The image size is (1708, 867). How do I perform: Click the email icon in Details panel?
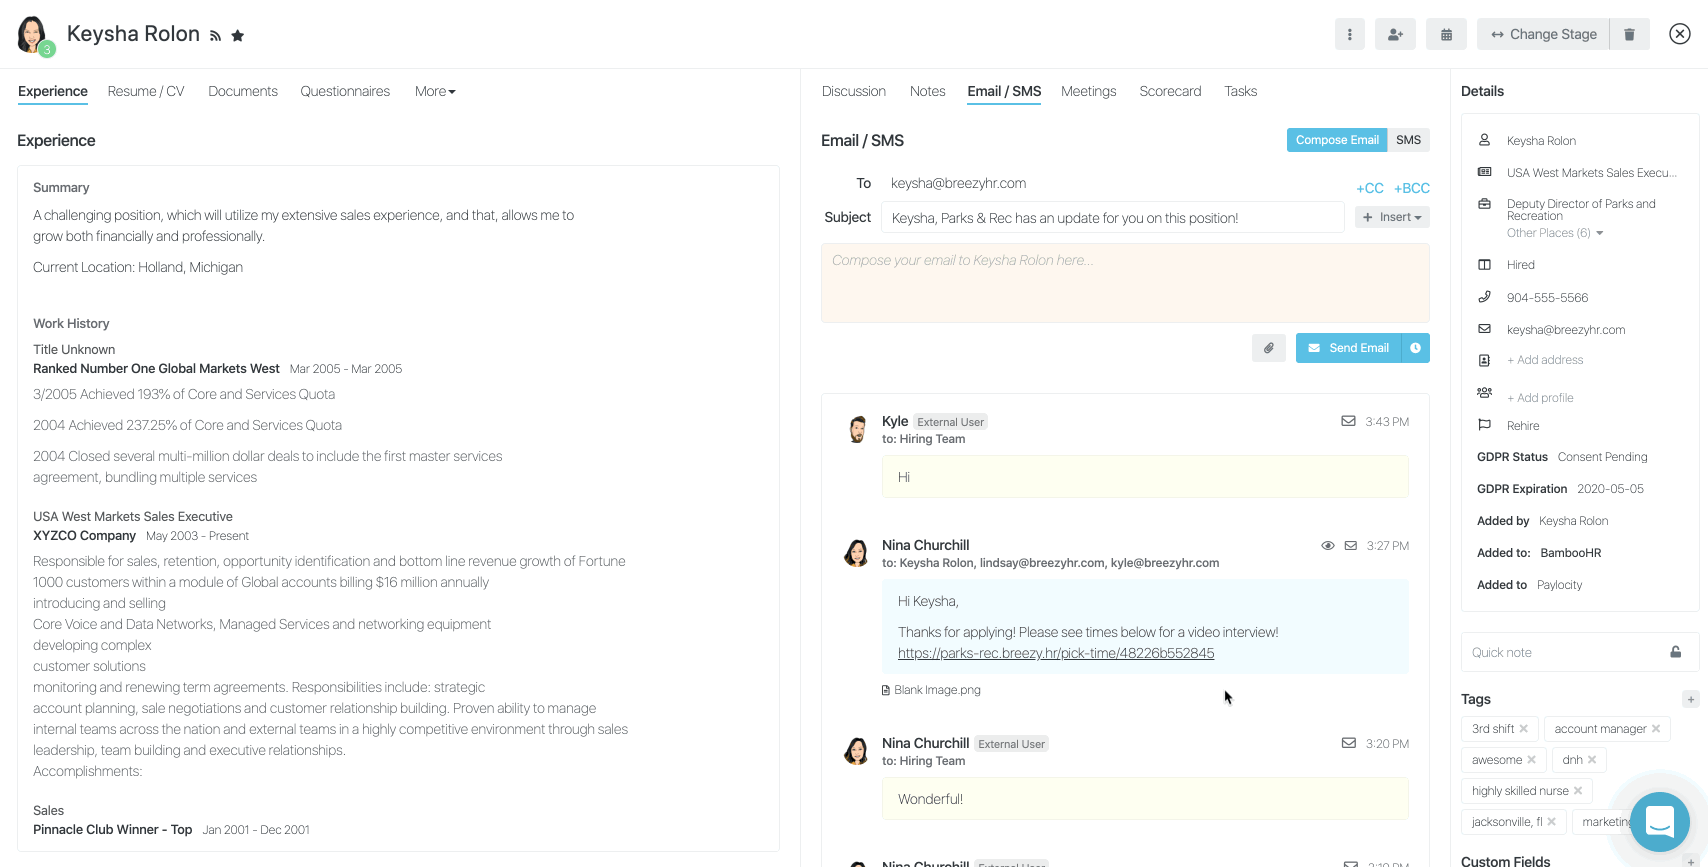tap(1485, 329)
